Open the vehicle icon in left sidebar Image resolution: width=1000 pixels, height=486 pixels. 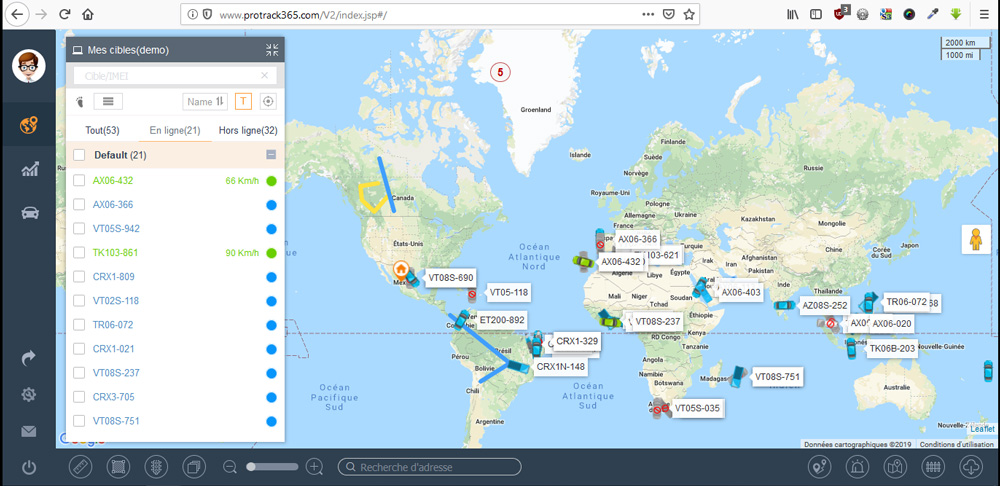click(29, 212)
